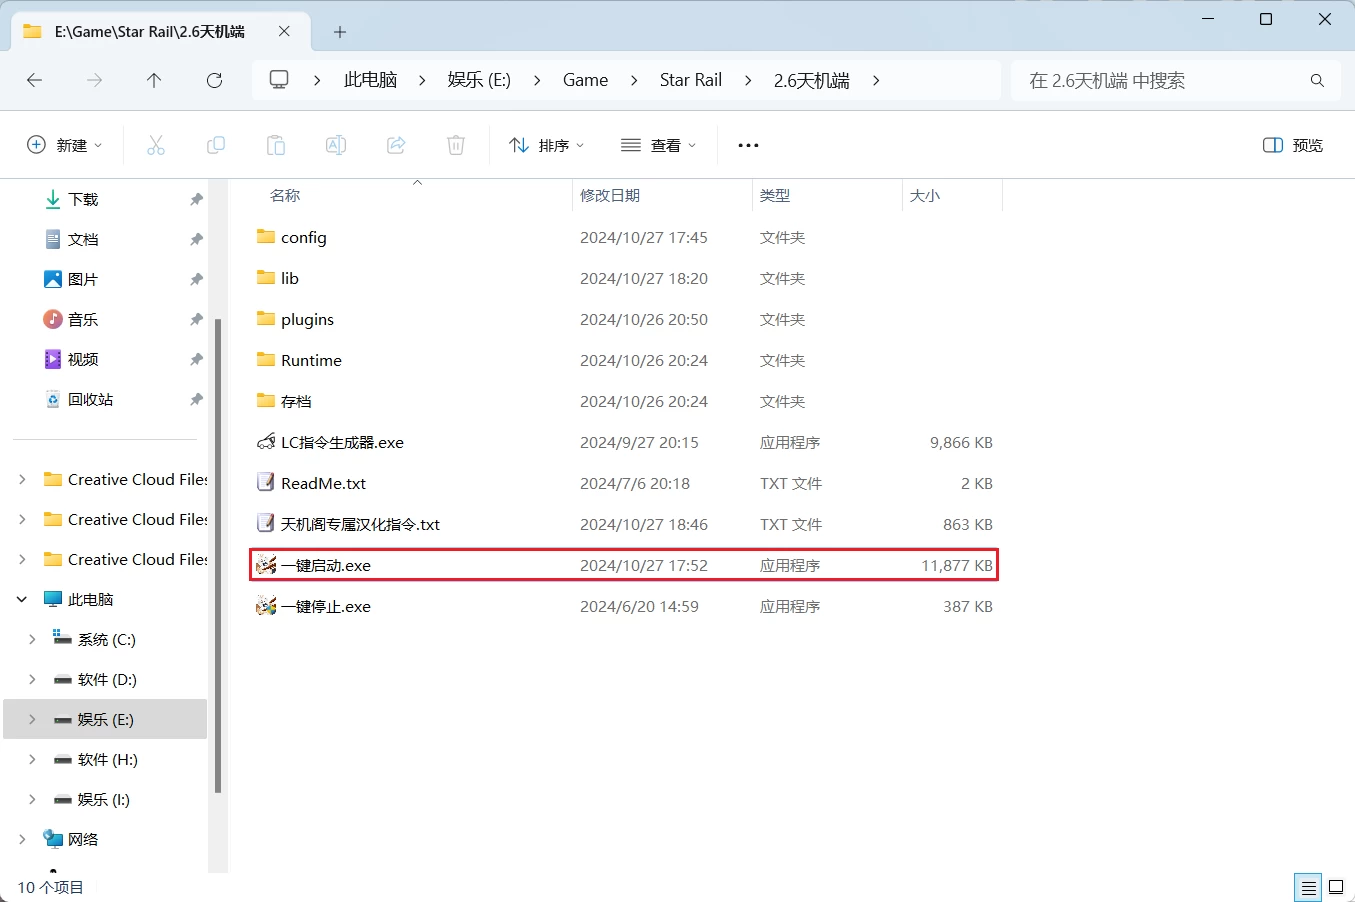Open the See more ellipsis menu

tap(748, 145)
